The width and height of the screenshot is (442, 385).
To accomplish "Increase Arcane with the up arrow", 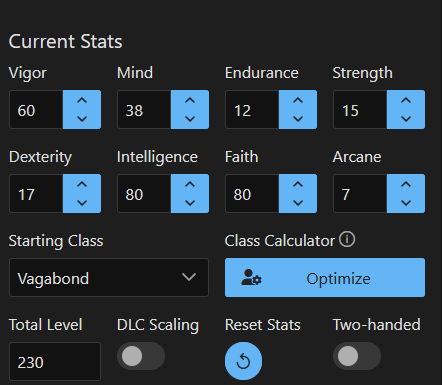I will [x=406, y=184].
